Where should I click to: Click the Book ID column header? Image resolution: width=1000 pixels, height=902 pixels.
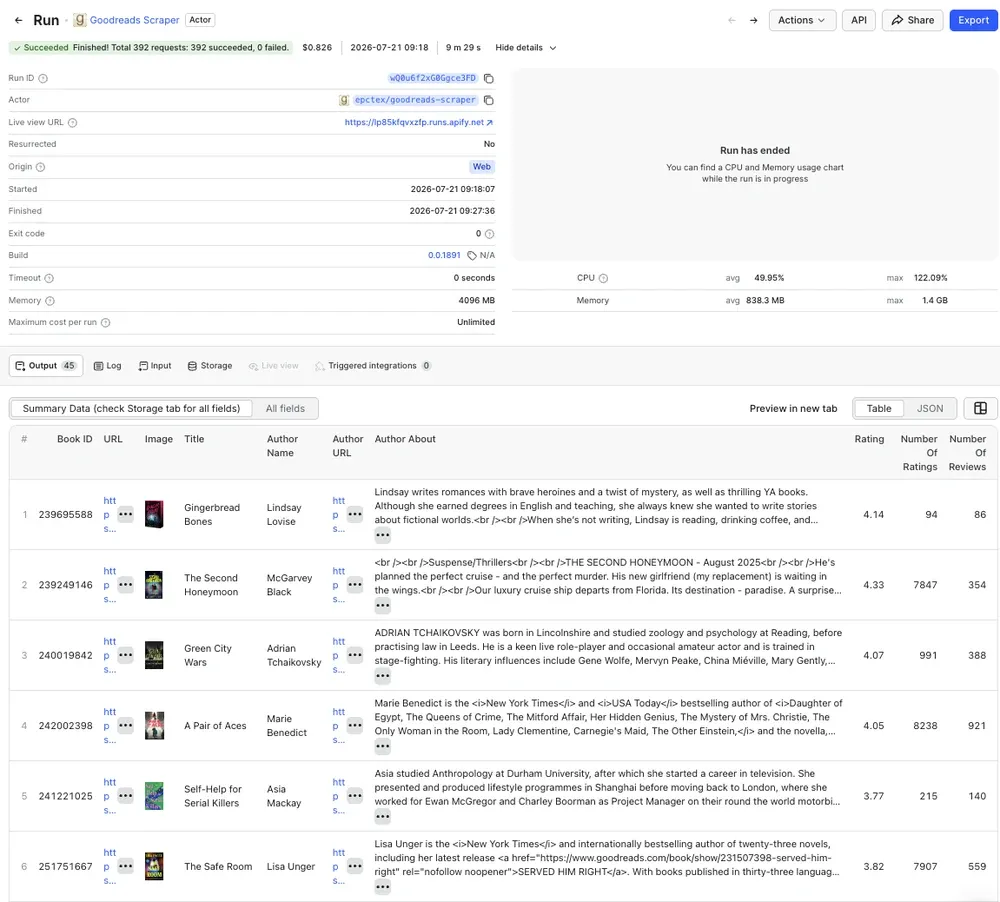coord(75,440)
